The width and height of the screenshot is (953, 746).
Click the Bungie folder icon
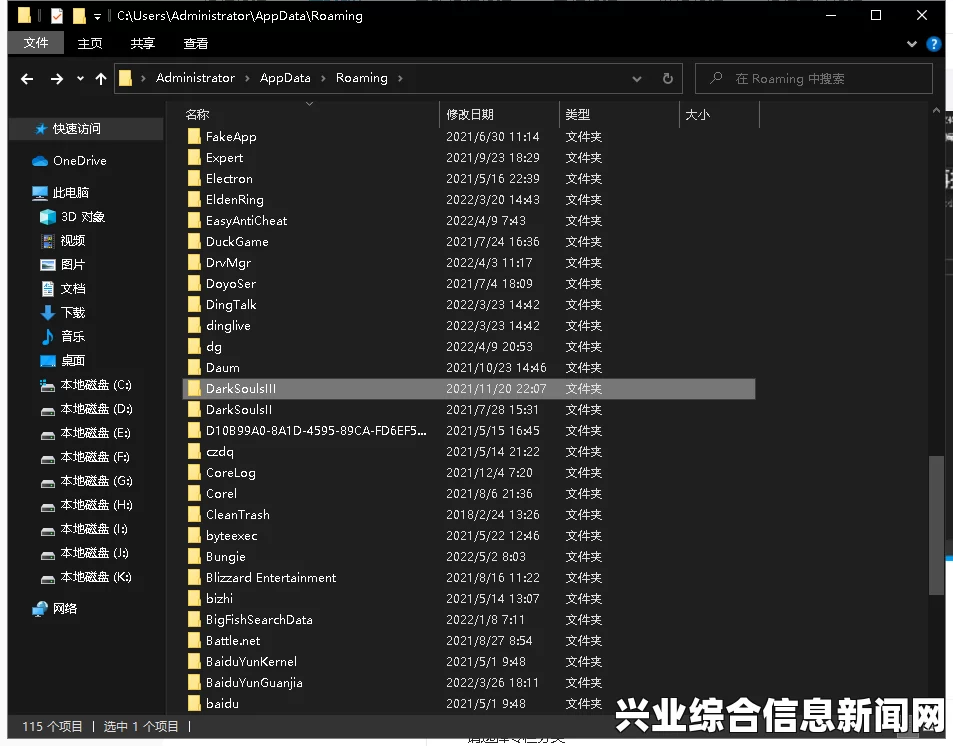(x=194, y=556)
